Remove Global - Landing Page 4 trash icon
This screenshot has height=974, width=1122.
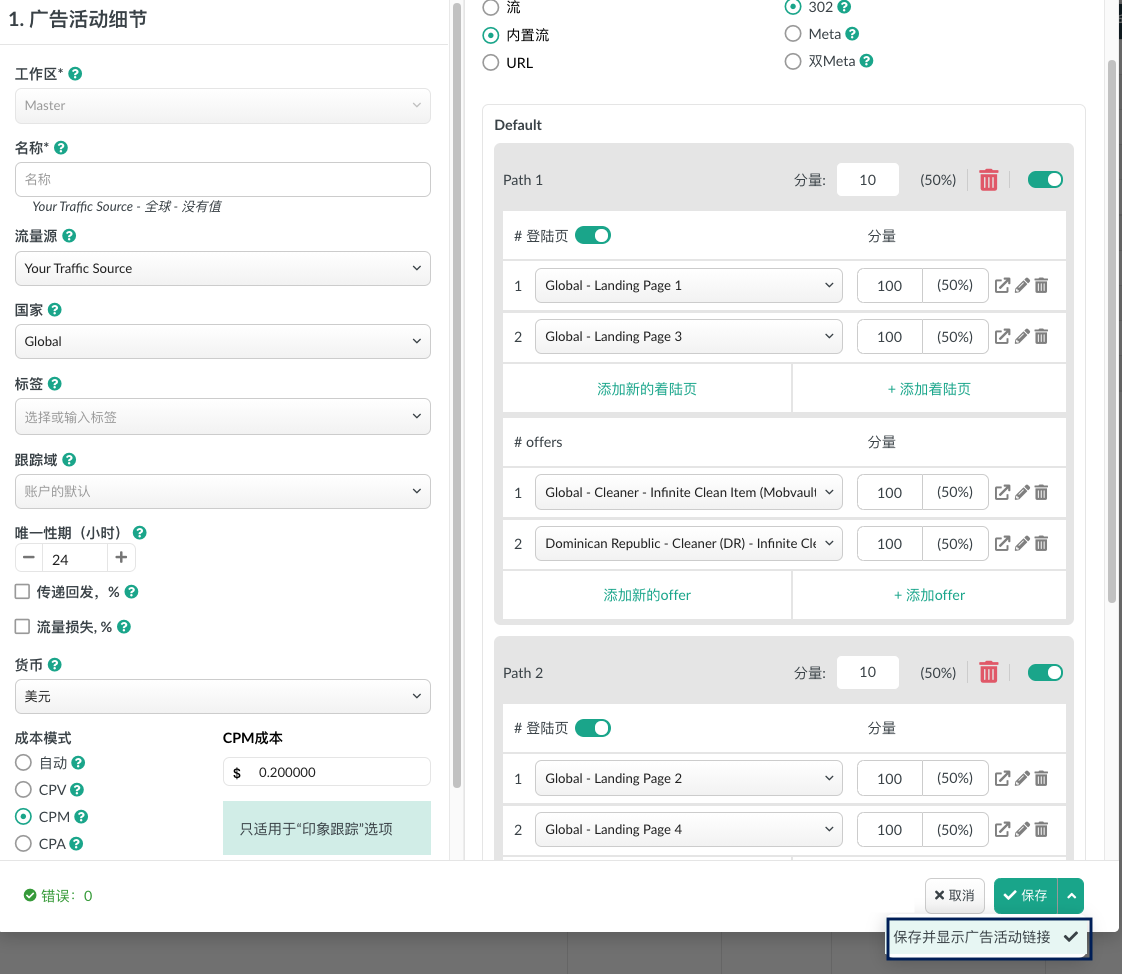coord(1042,829)
